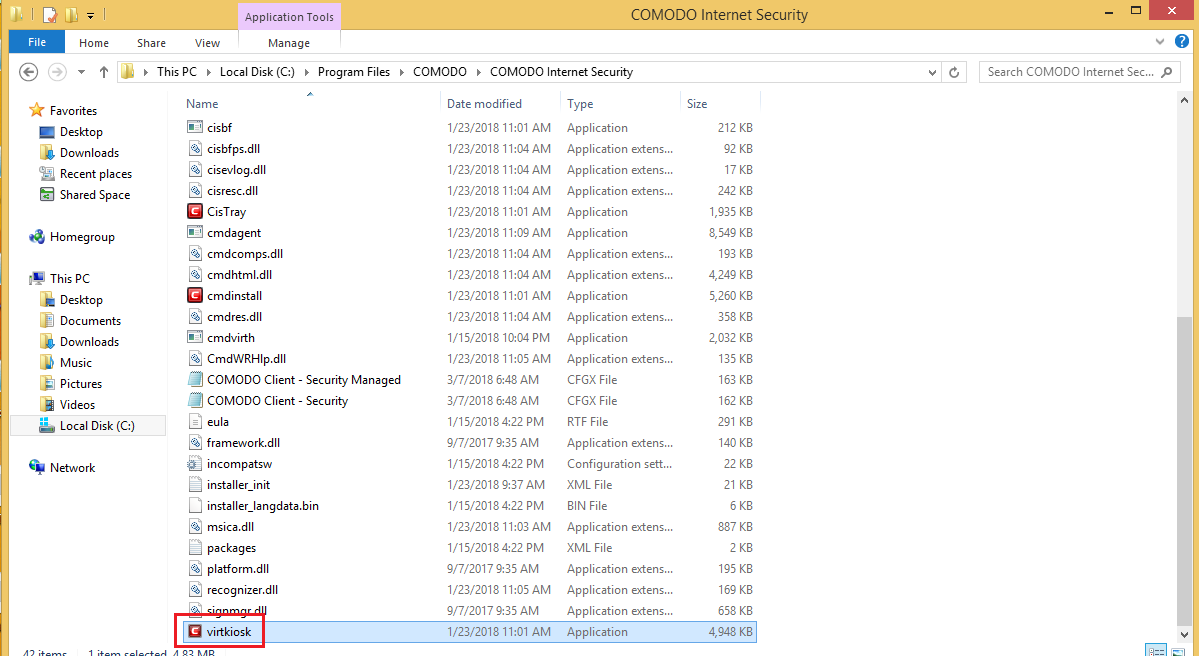This screenshot has width=1199, height=656.
Task: Click the search magnifier icon
Action: [1166, 72]
